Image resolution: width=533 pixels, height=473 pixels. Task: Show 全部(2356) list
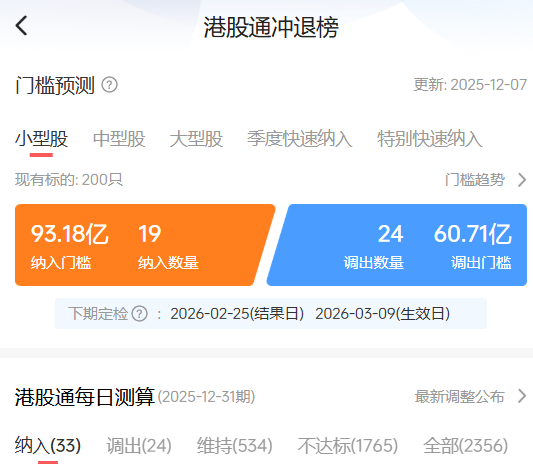(x=466, y=445)
